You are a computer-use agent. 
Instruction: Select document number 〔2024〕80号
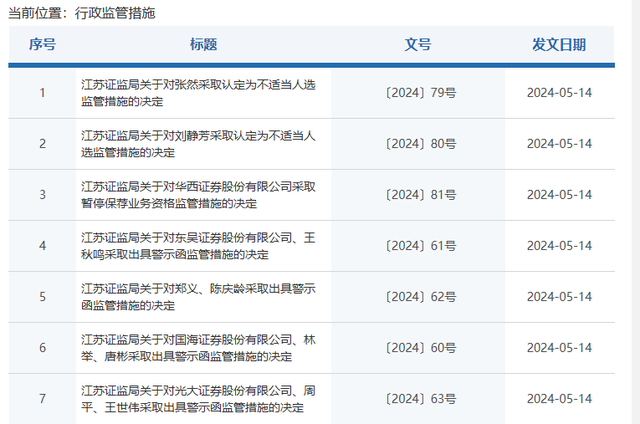tap(421, 144)
